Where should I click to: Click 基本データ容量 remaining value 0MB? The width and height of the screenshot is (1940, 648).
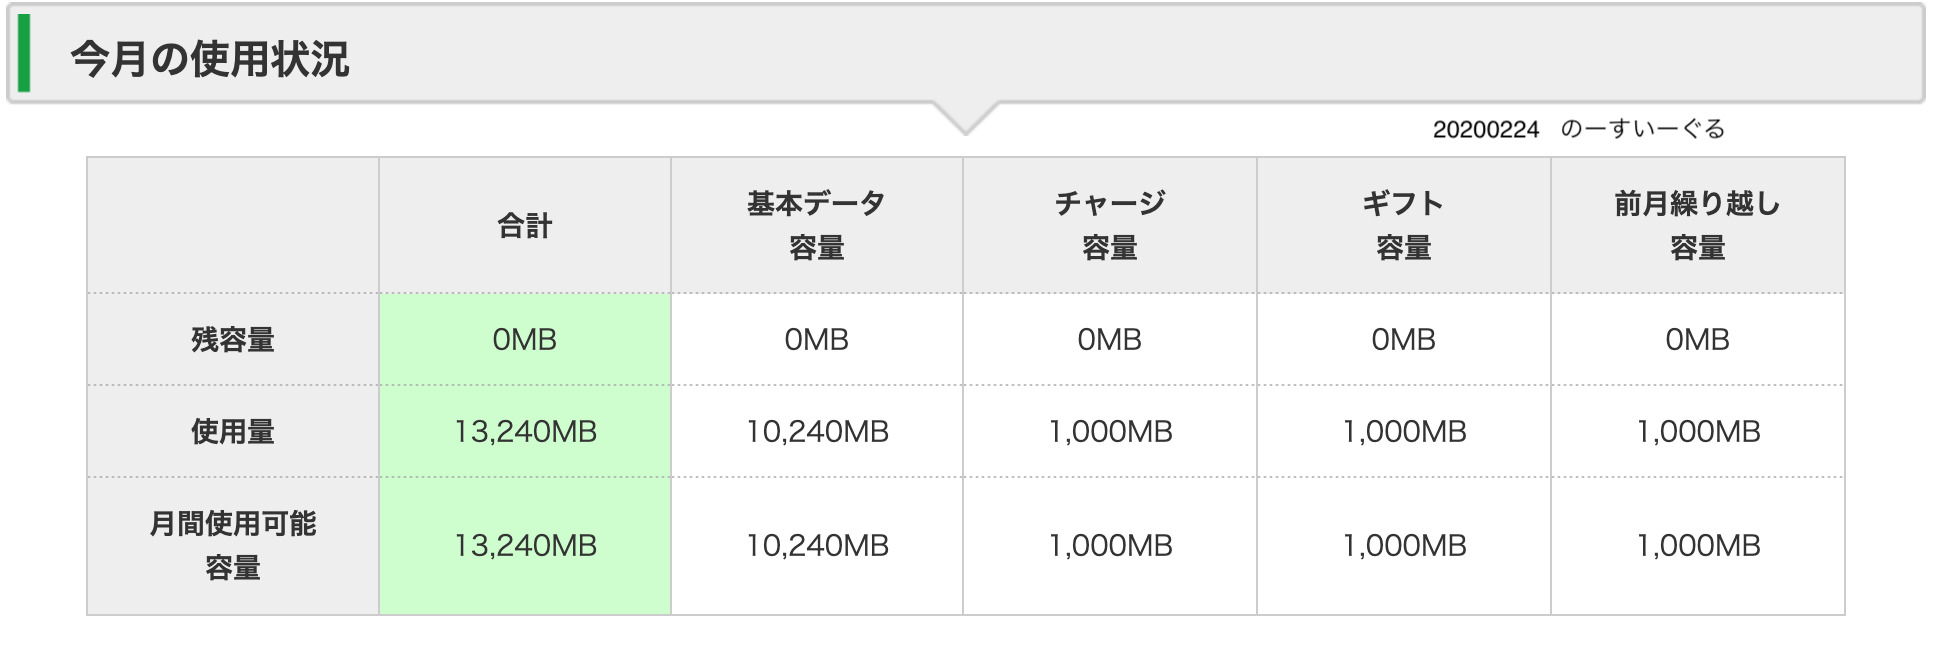click(817, 340)
